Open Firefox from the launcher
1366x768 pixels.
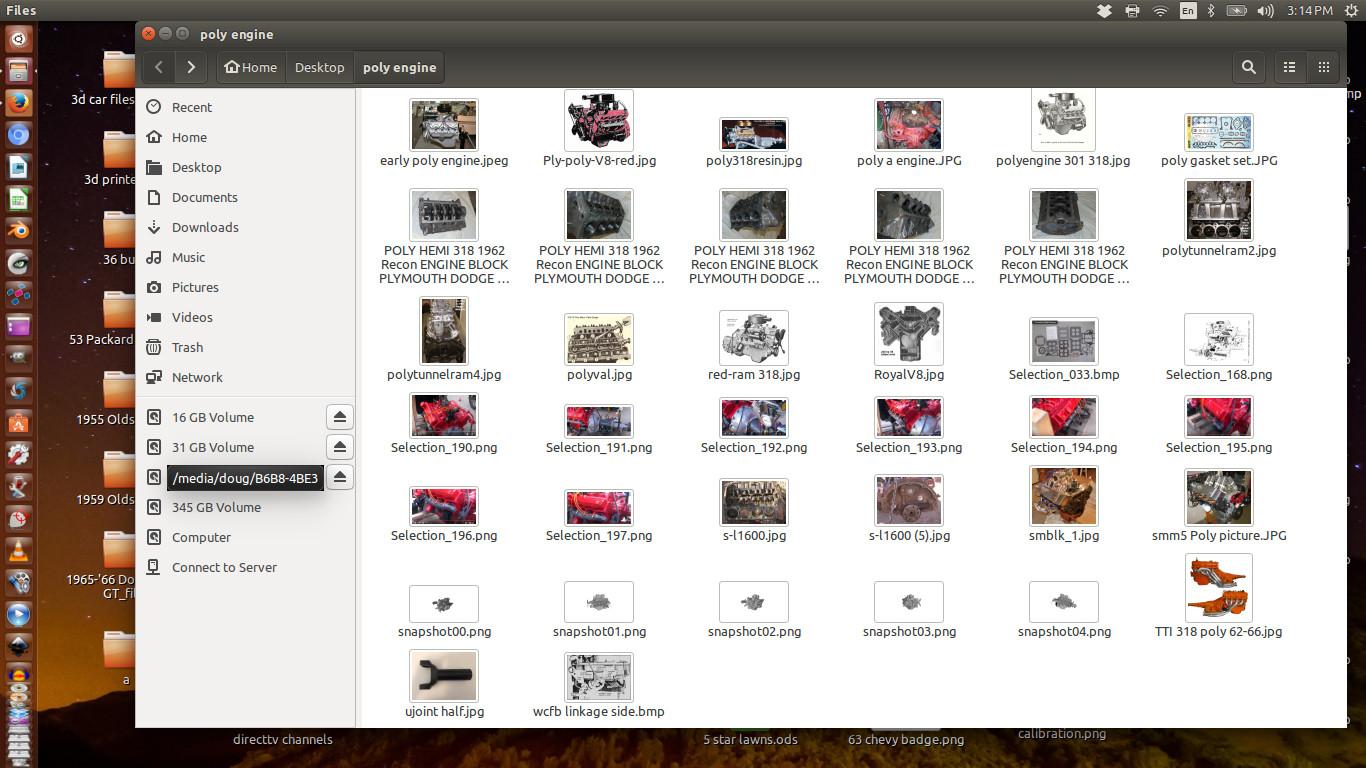18,103
